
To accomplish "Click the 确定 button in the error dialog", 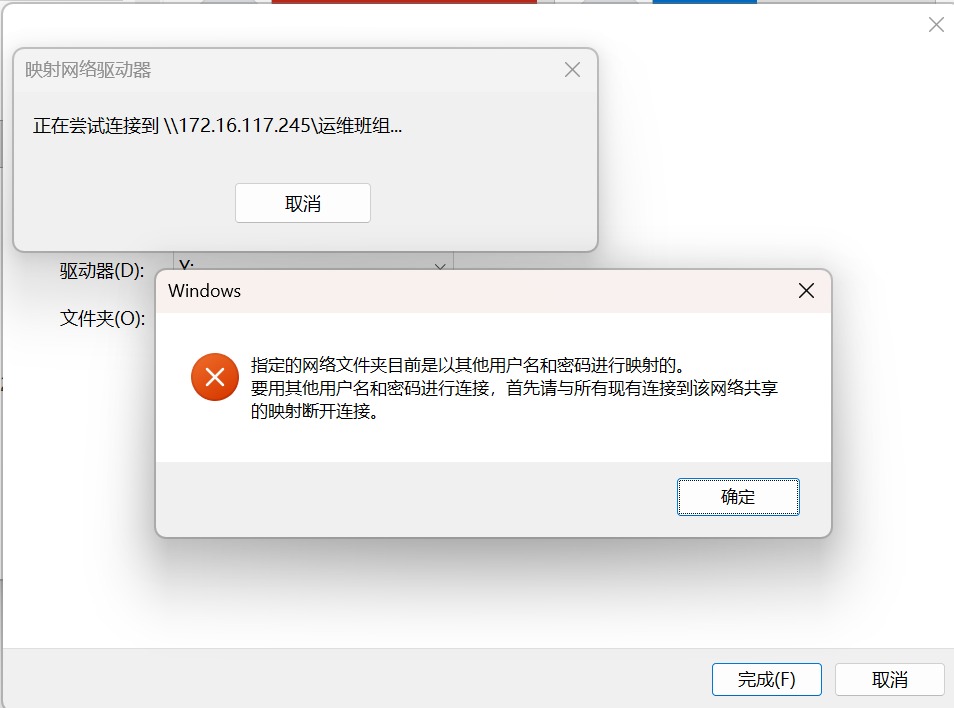I will click(738, 497).
